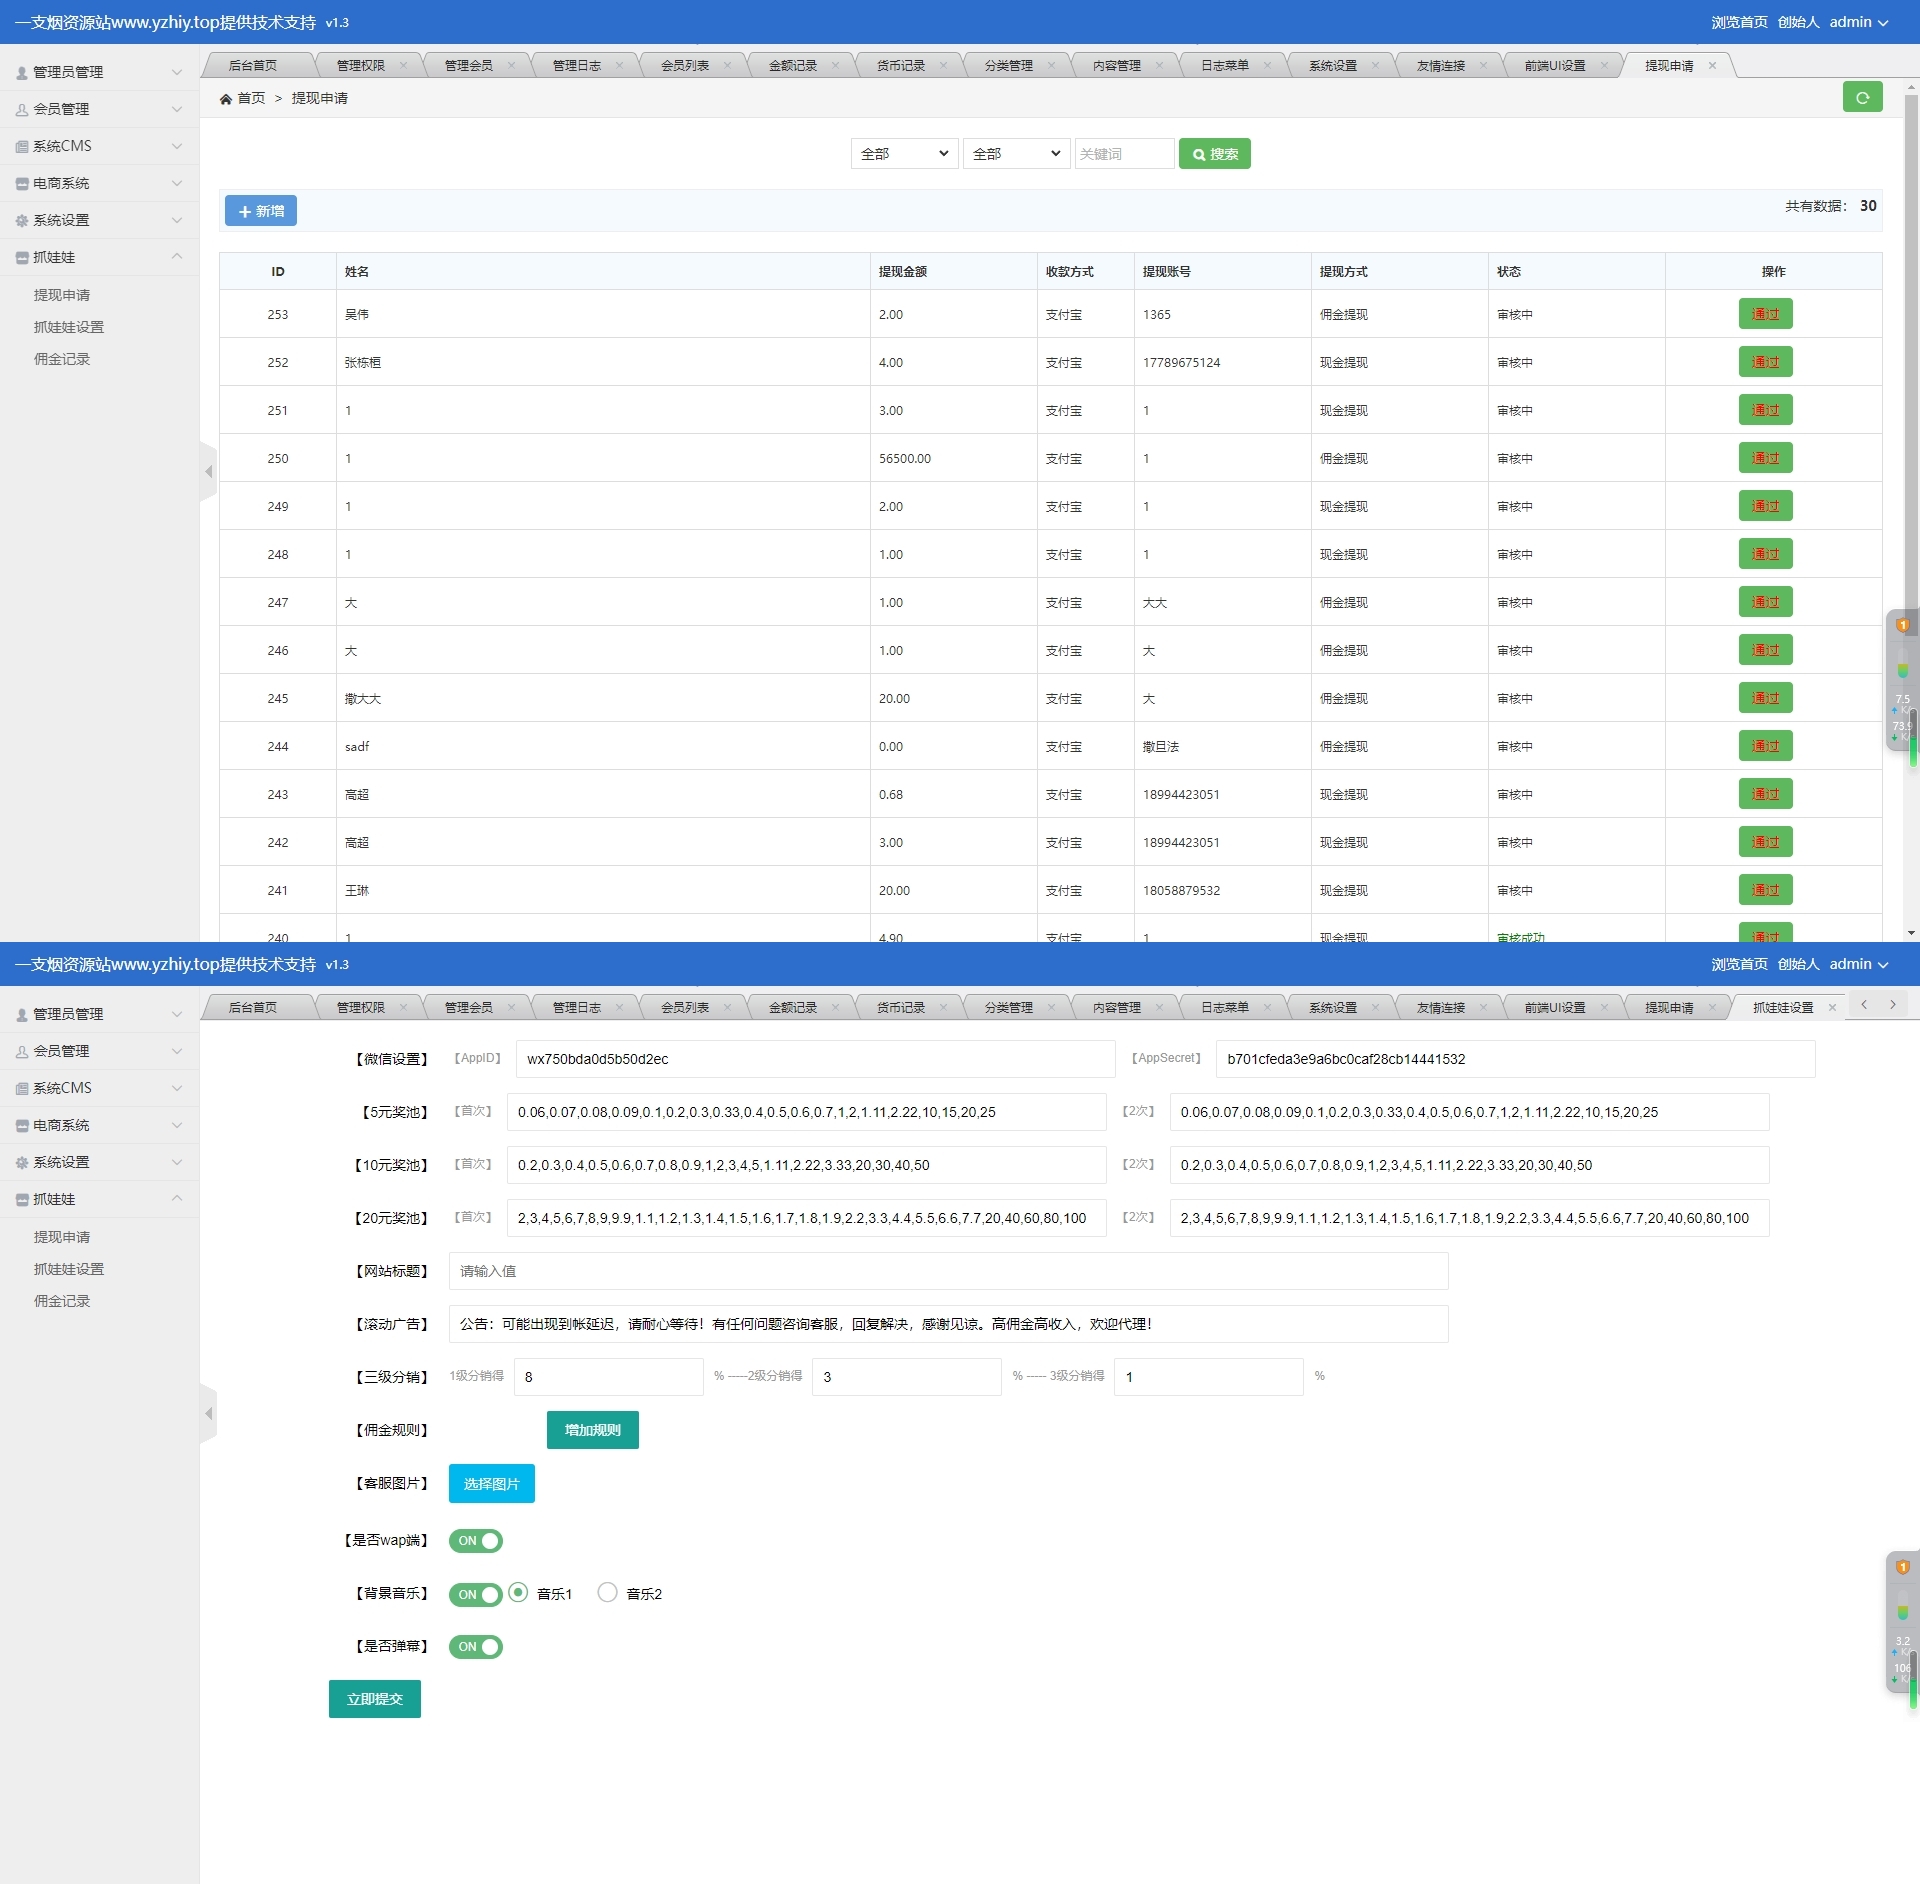Click 通过 button for ID 253 row
The width and height of the screenshot is (1920, 1884).
pos(1766,314)
